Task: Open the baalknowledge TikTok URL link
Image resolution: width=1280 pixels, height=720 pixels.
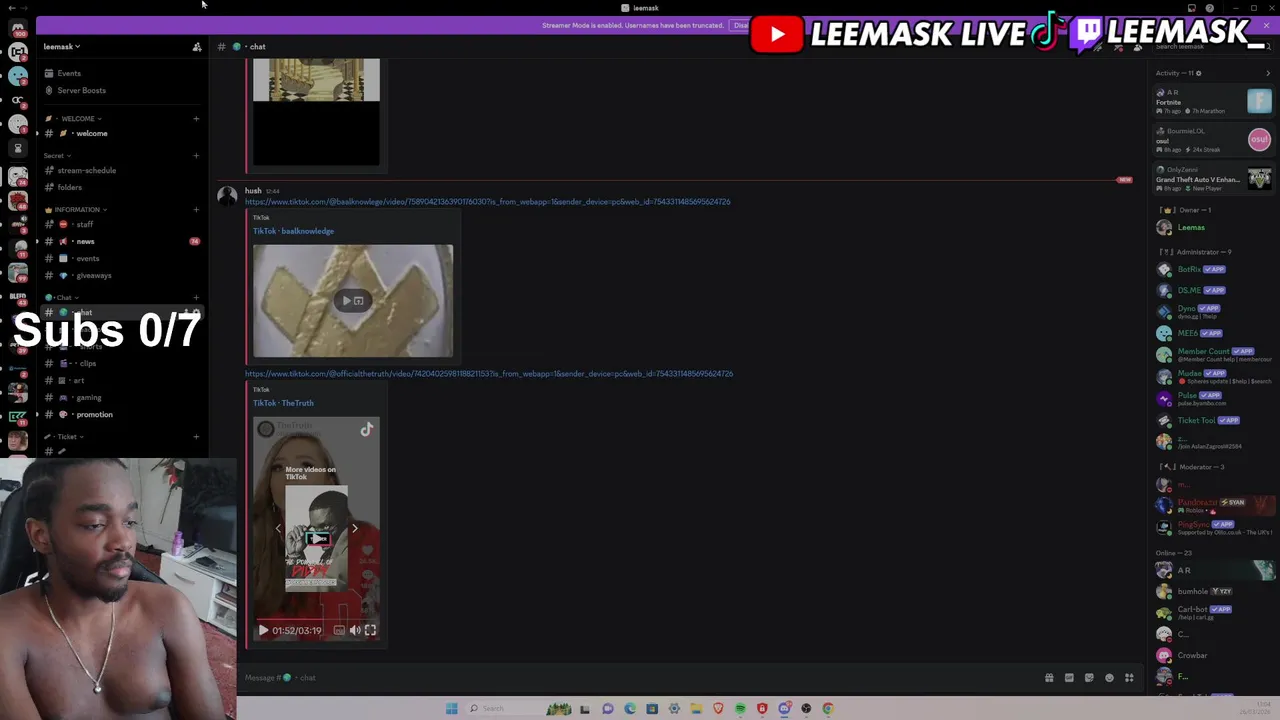Action: (488, 202)
